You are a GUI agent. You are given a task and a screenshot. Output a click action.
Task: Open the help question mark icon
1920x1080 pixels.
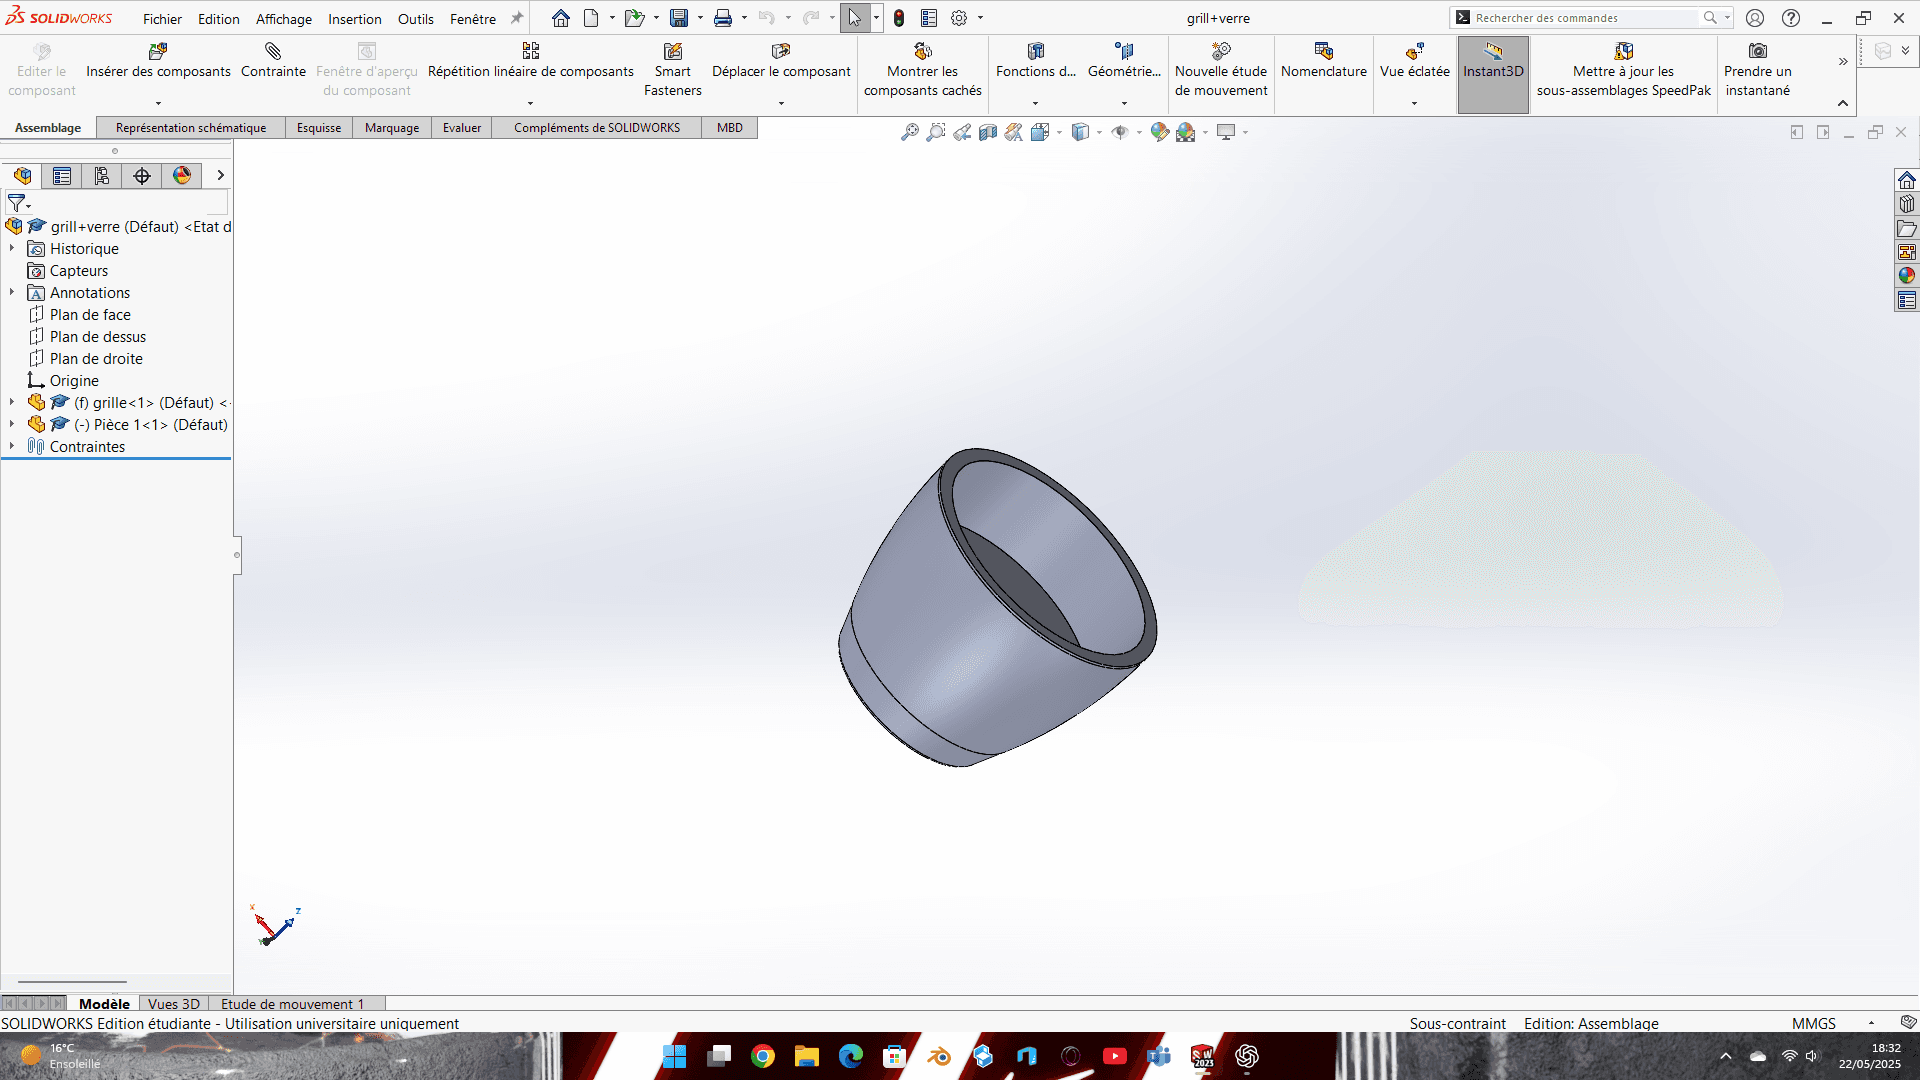coord(1791,18)
